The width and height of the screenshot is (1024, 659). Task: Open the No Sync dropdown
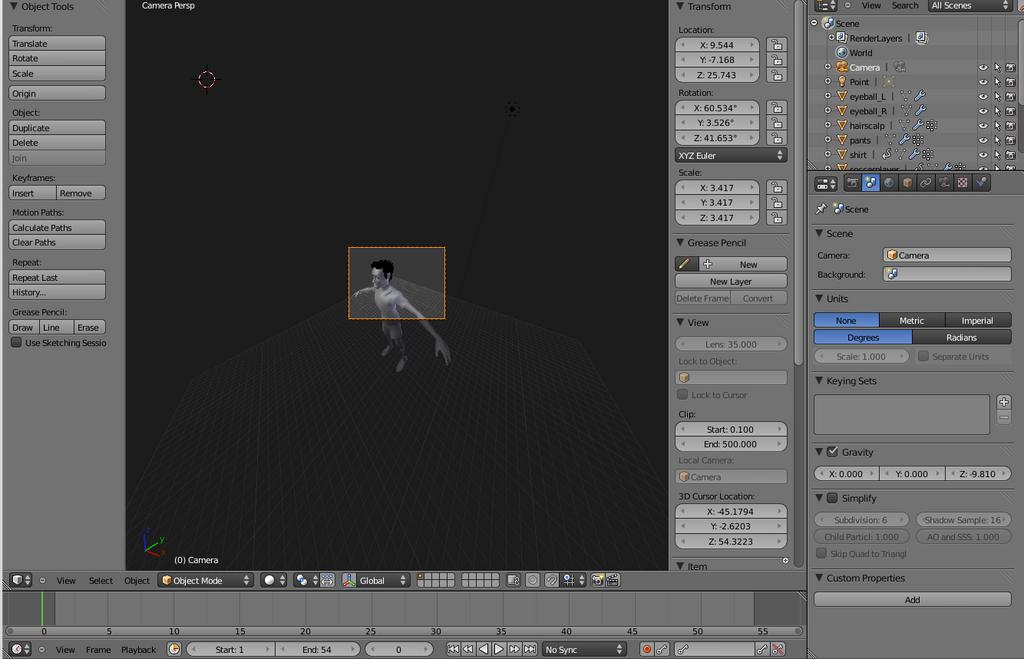(x=584, y=649)
